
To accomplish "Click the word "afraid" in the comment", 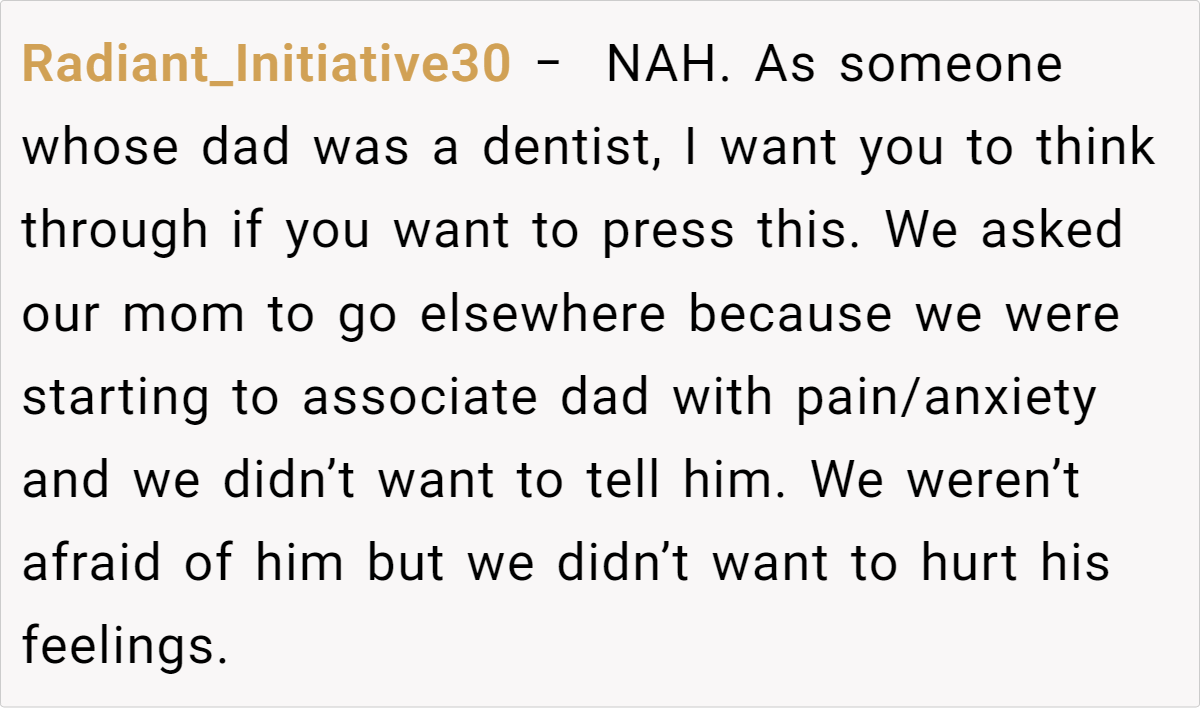I will [91, 564].
